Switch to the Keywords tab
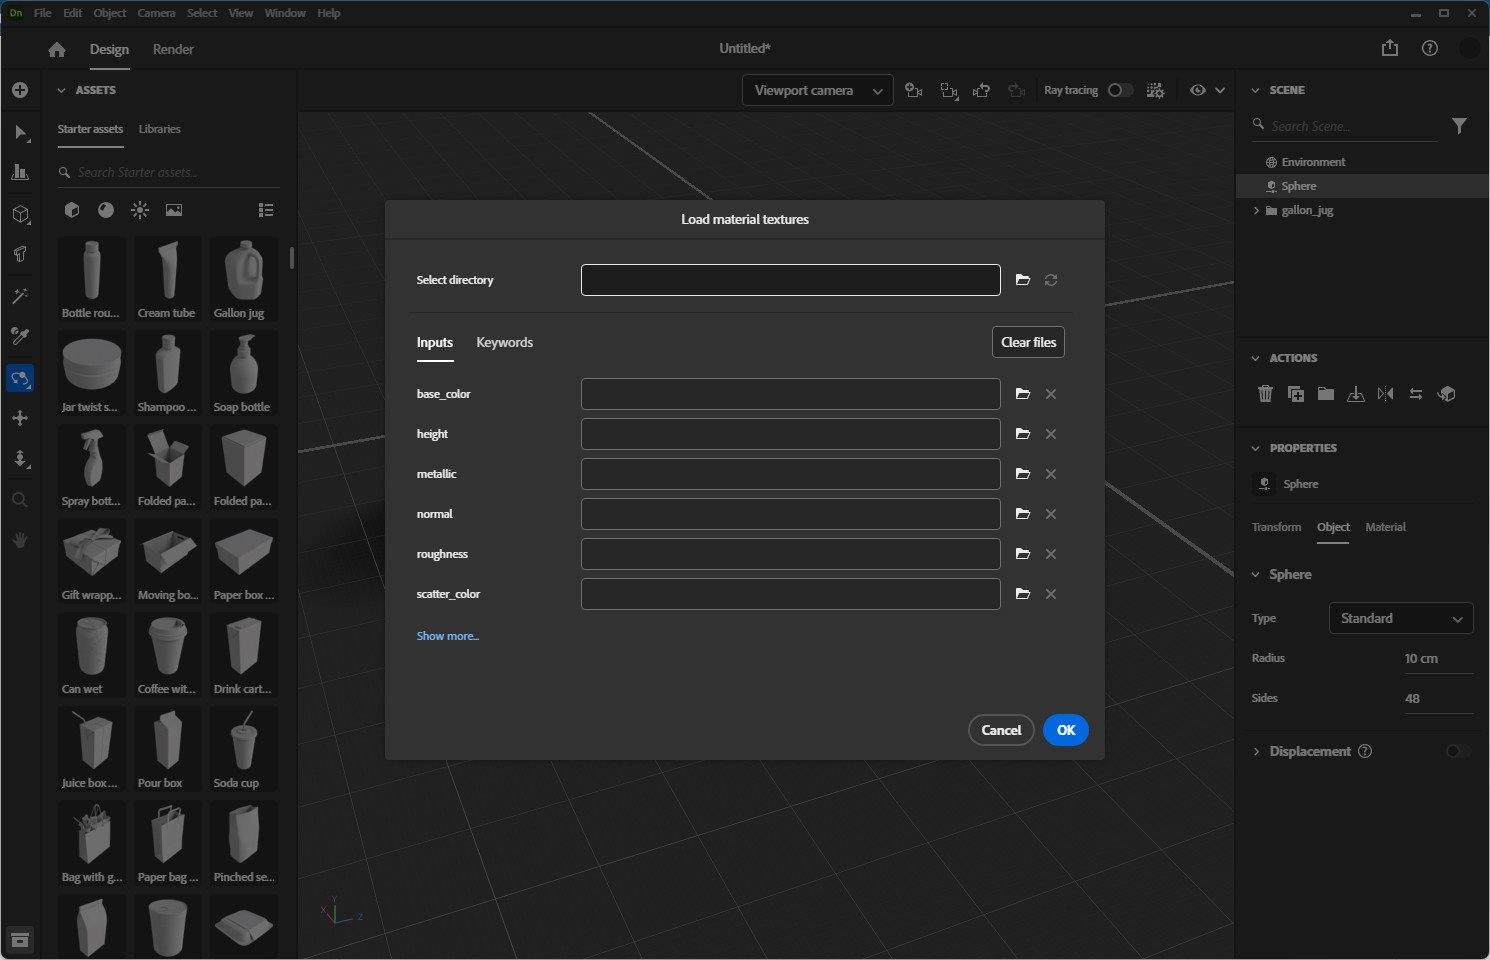The image size is (1490, 960). [x=504, y=342]
